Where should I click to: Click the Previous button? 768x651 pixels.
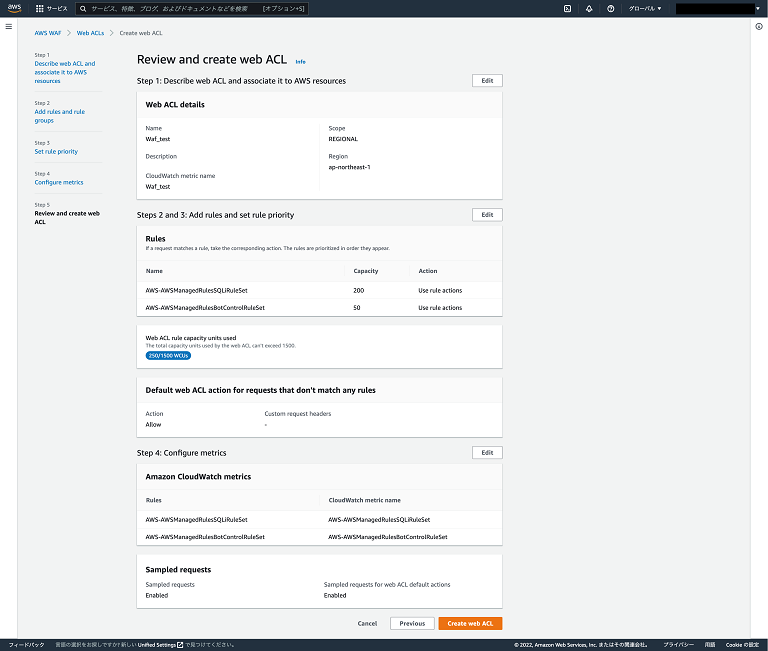[412, 623]
